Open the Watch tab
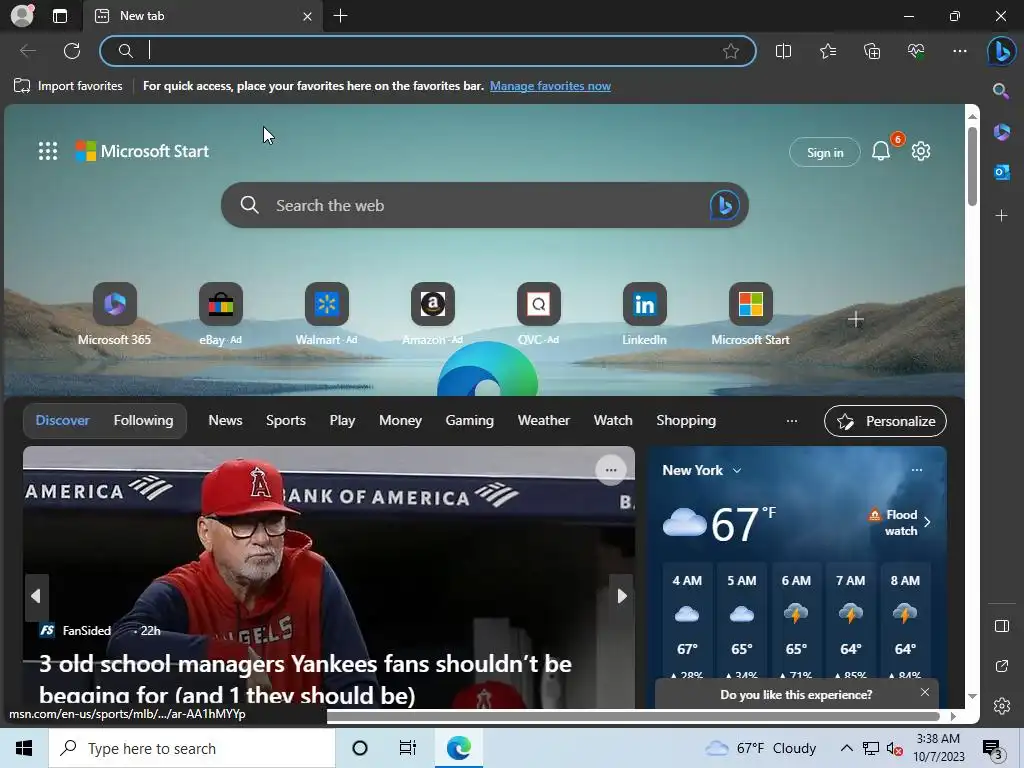The height and width of the screenshot is (768, 1024). (613, 421)
